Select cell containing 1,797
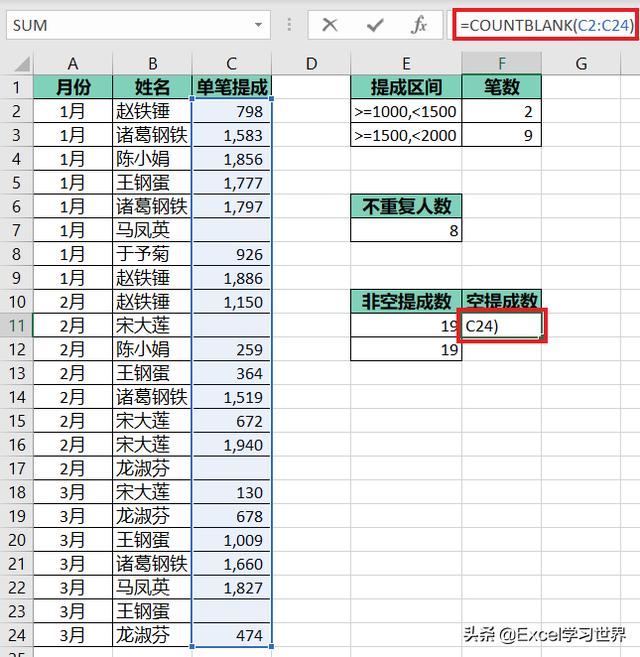This screenshot has width=640, height=657. 232,206
